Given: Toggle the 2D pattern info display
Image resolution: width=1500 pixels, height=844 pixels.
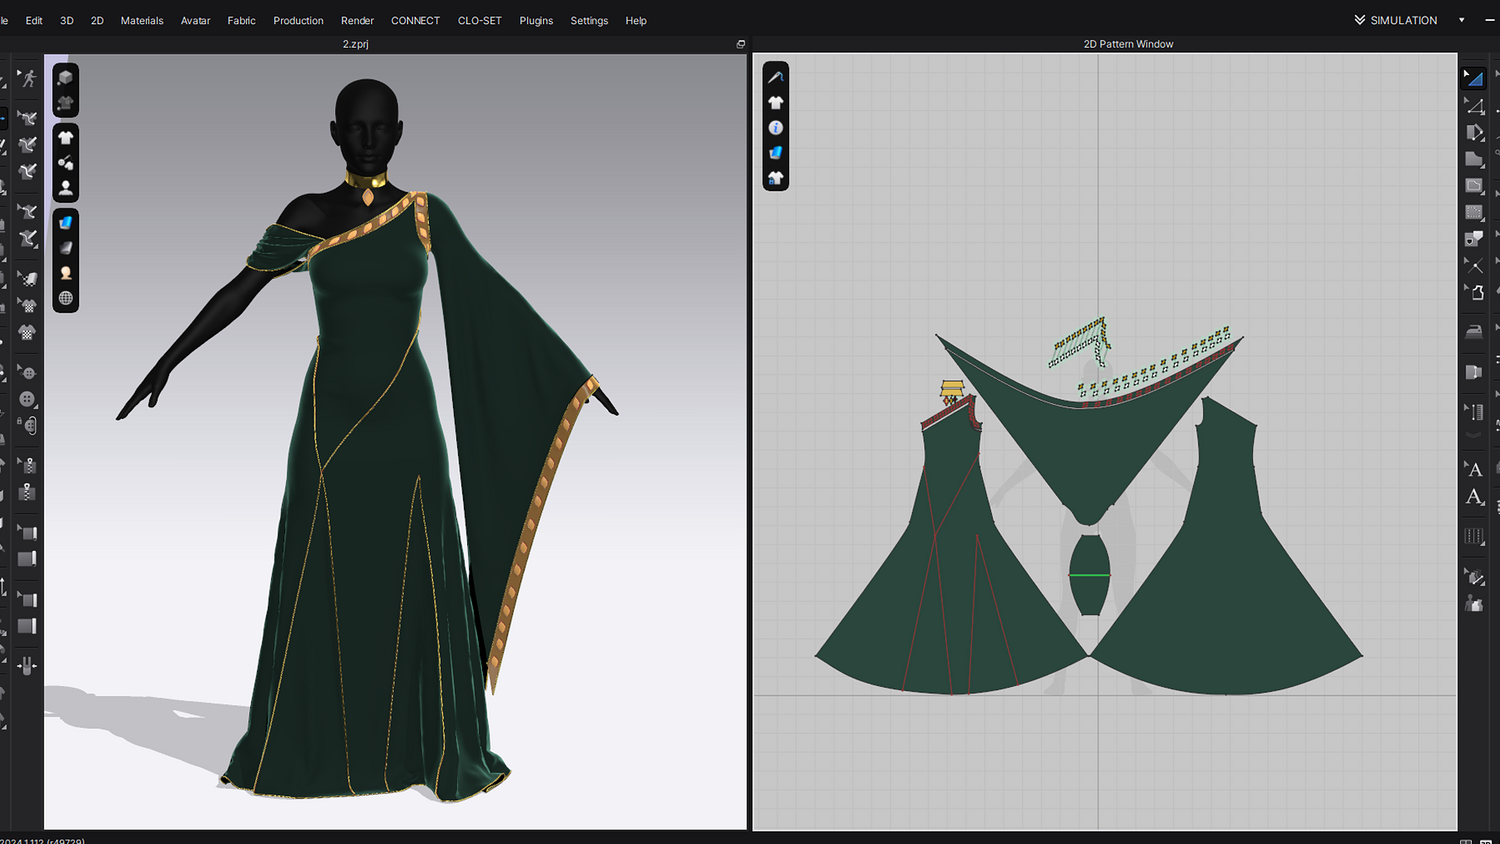Looking at the screenshot, I should (775, 128).
